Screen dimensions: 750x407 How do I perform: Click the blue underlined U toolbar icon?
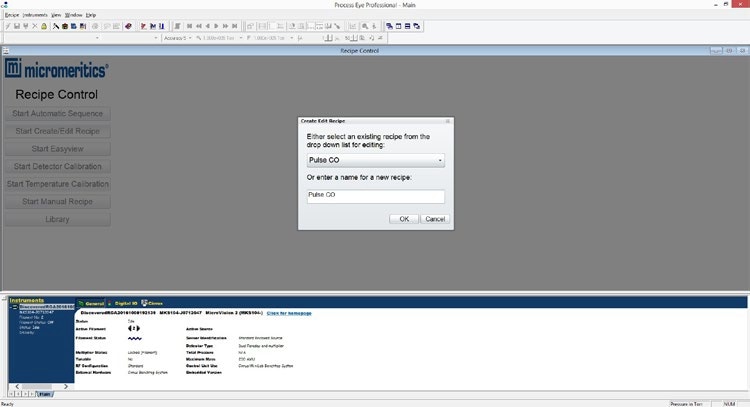[x=162, y=26]
